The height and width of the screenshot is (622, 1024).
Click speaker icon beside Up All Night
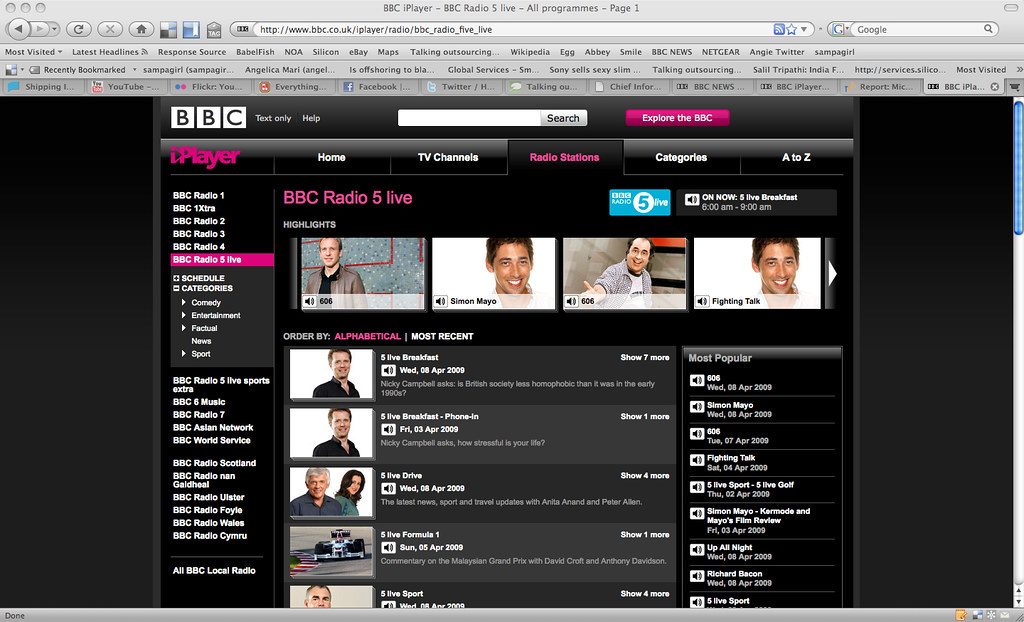[697, 549]
